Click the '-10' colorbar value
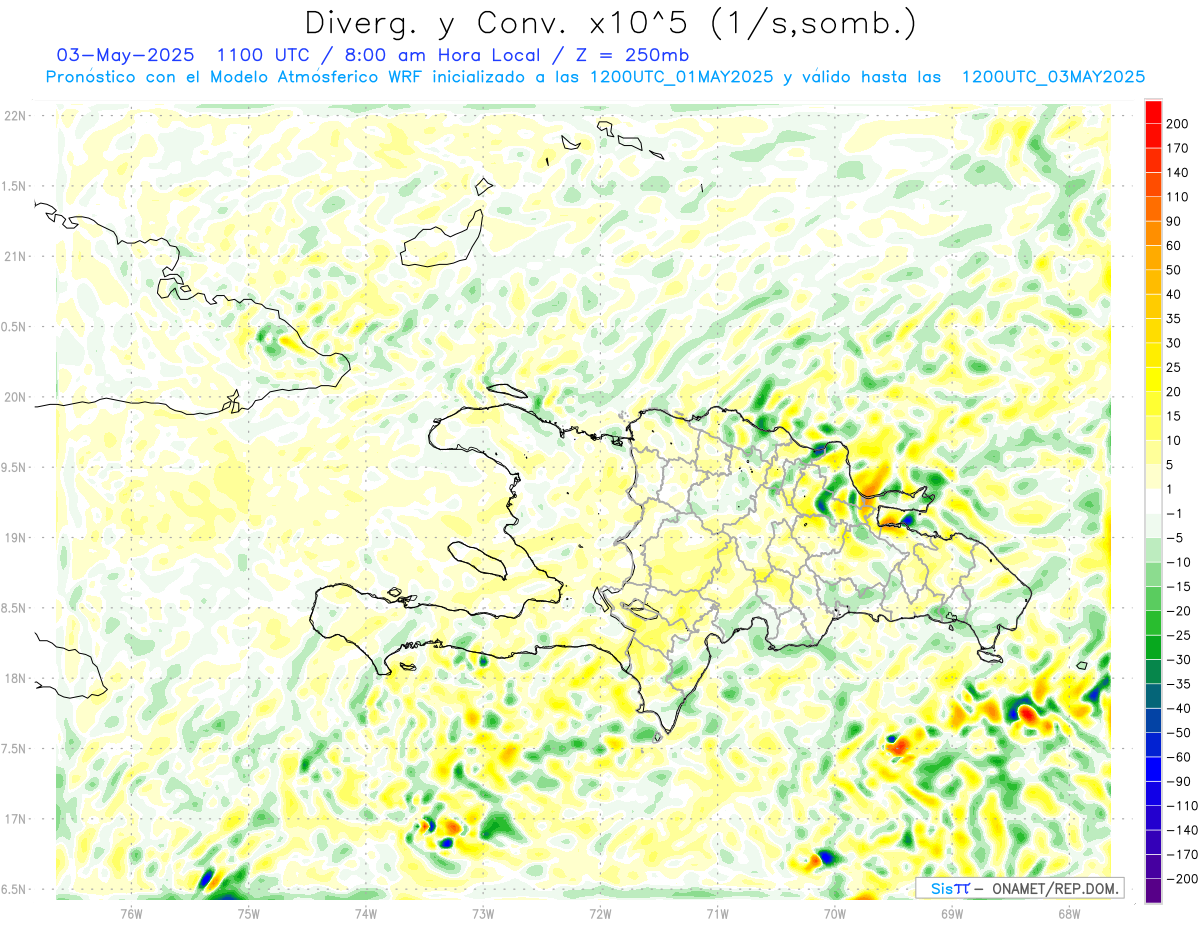The image size is (1200, 927). click(1178, 562)
